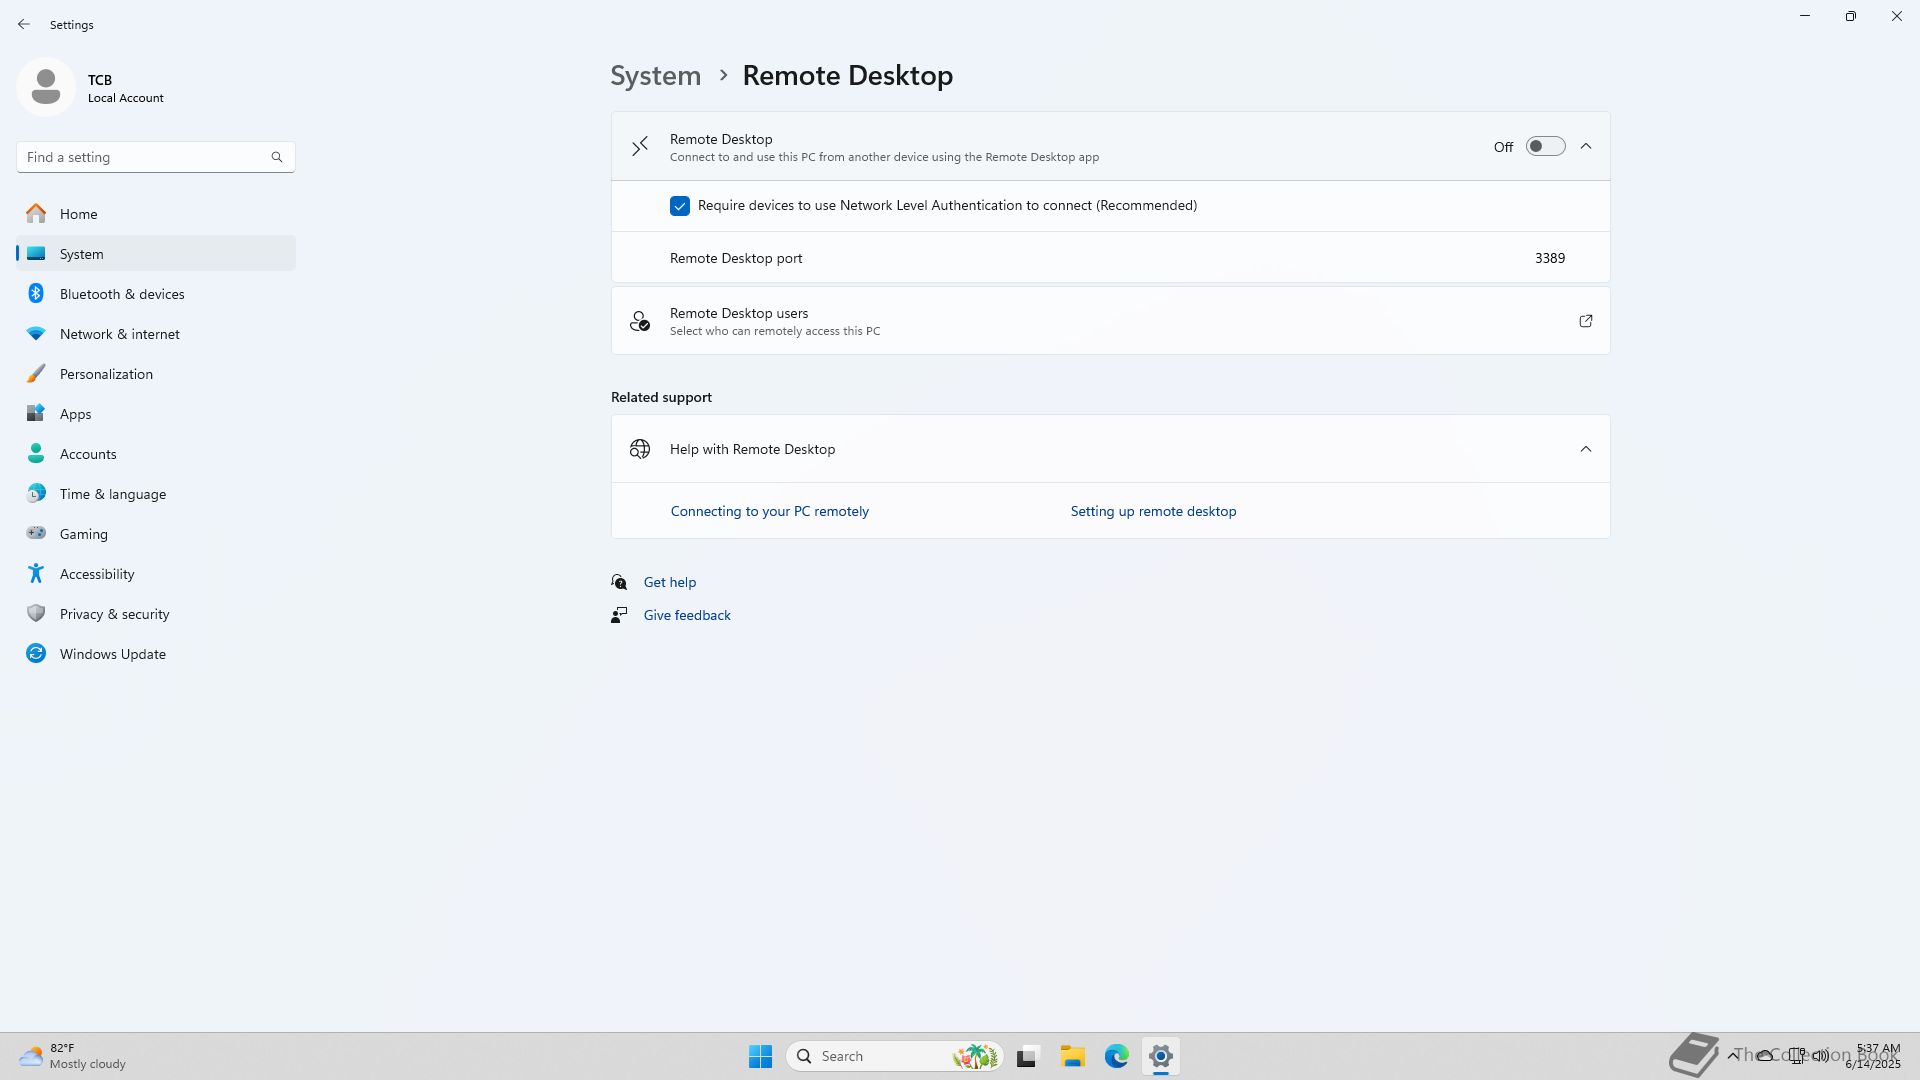Open external link icon for Remote Desktop users
This screenshot has width=1920, height=1080.
pos(1585,321)
